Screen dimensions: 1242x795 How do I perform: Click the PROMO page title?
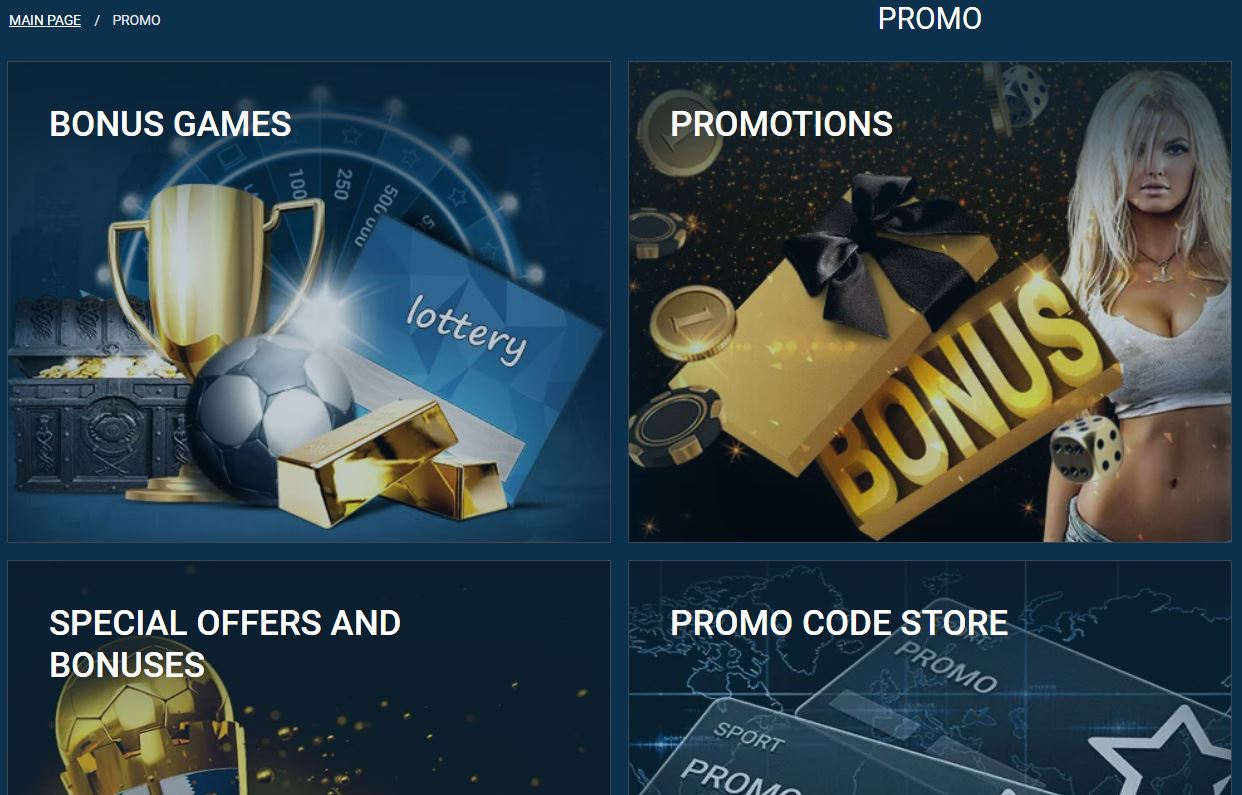click(x=929, y=18)
